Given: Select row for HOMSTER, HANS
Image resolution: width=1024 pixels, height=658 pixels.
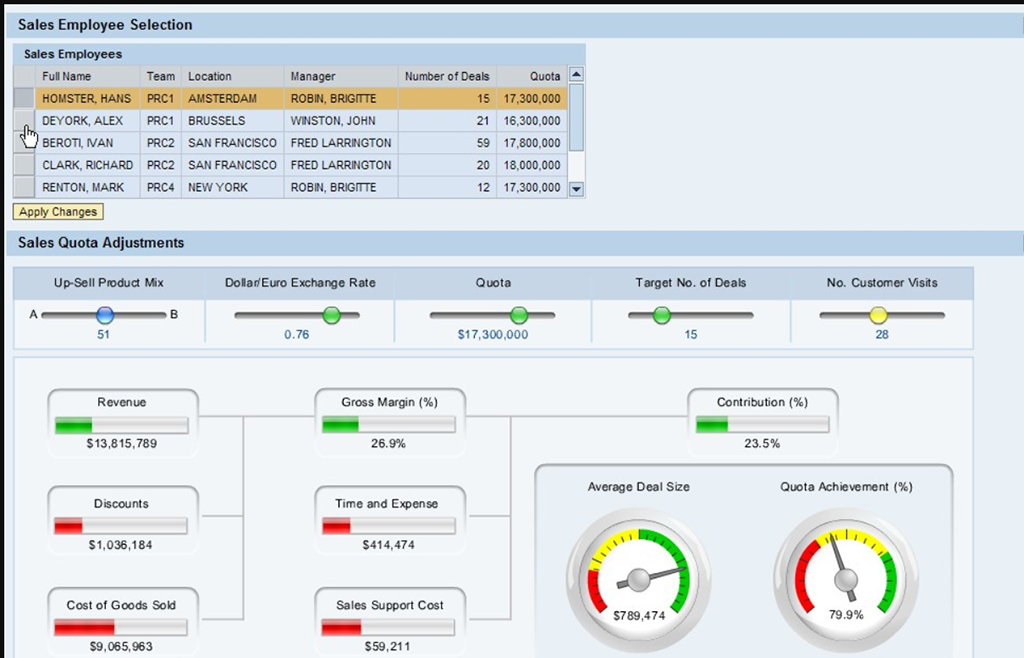Looking at the screenshot, I should point(86,99).
